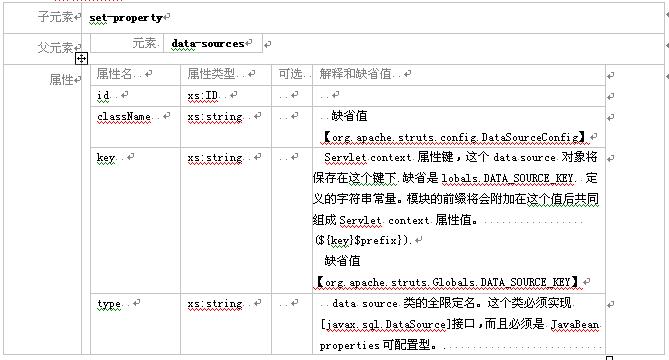Click xs:string in the type row
669x360 pixels.
(215, 304)
